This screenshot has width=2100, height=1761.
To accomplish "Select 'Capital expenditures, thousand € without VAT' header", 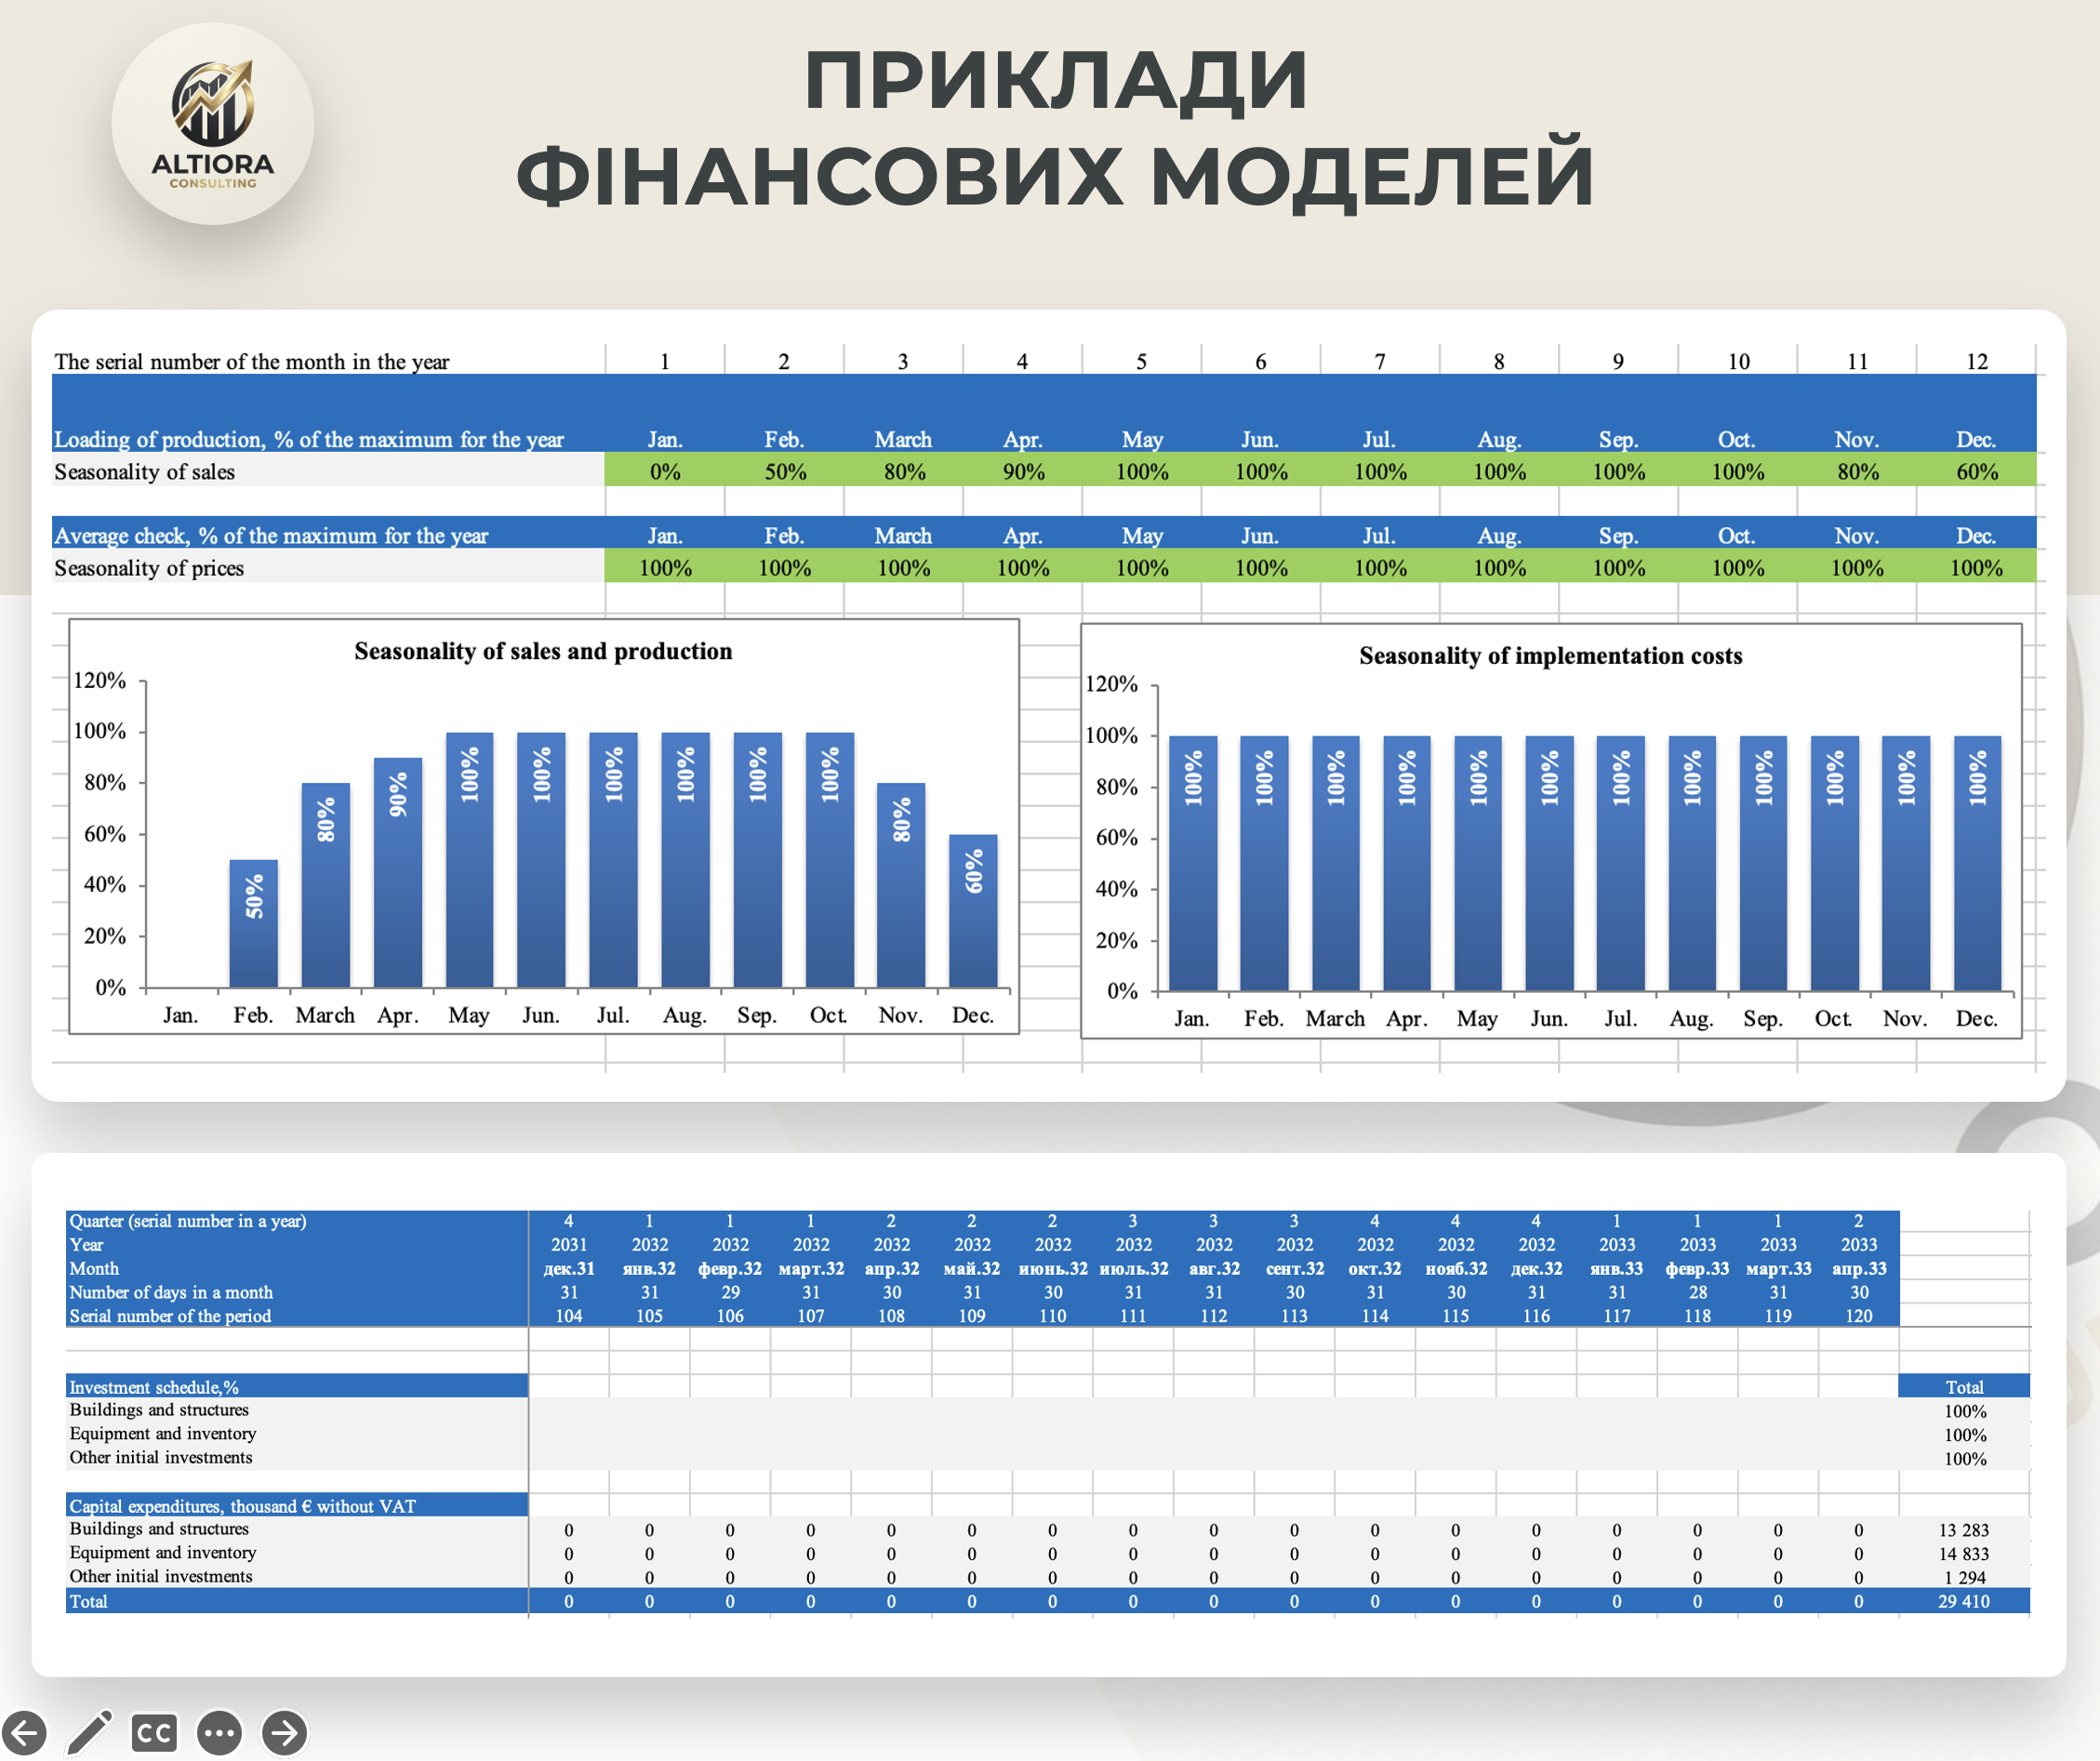I will (296, 1506).
